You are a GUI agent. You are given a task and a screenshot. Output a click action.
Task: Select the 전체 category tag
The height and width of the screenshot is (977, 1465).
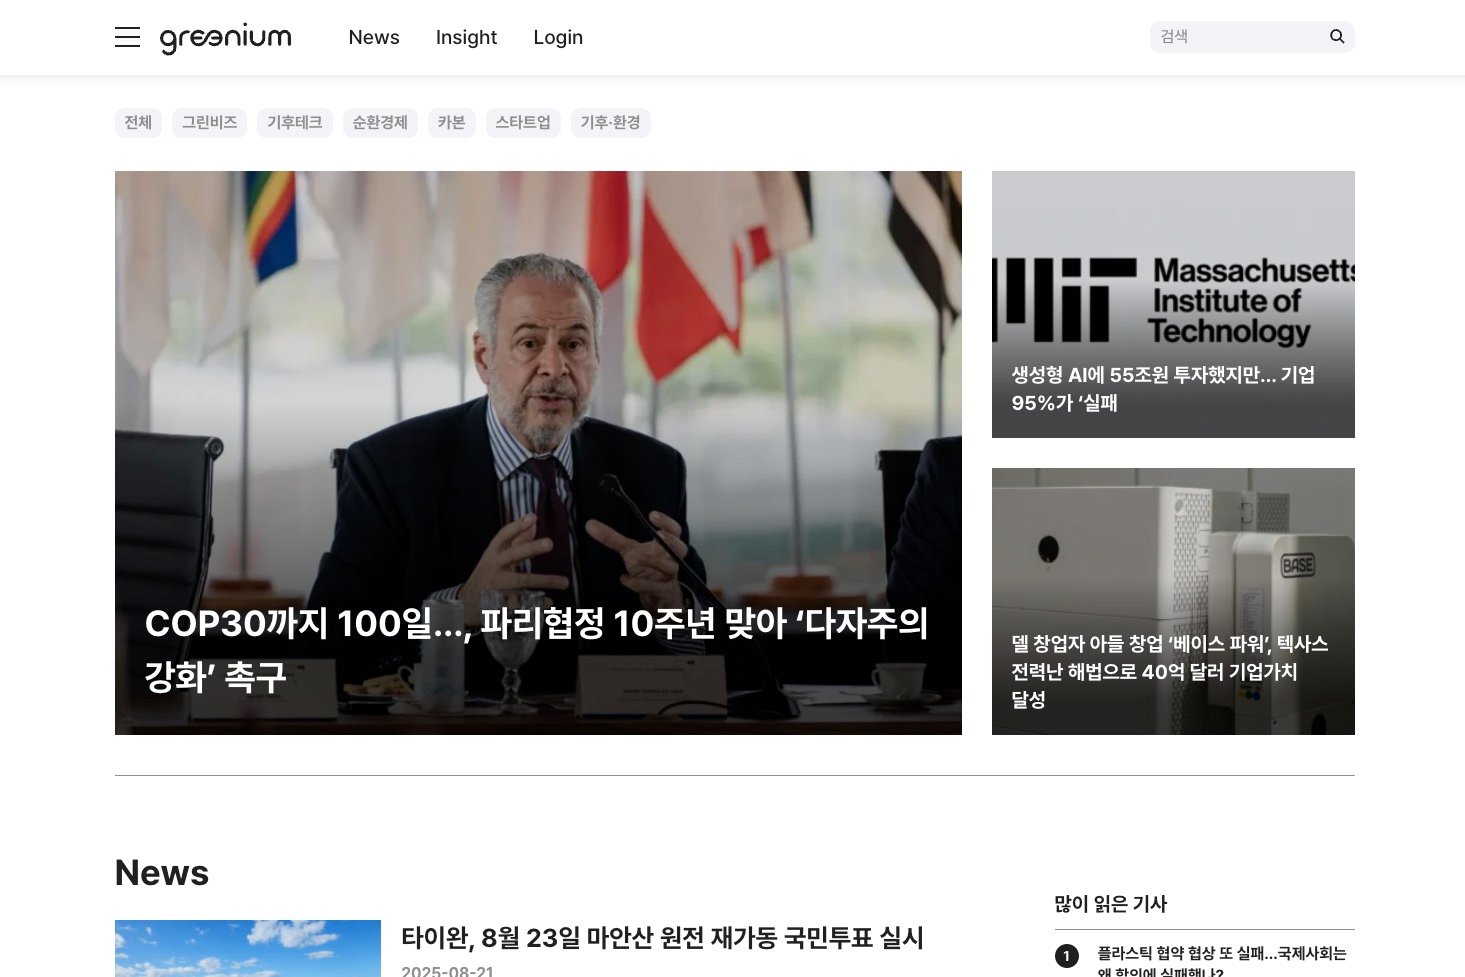point(138,123)
